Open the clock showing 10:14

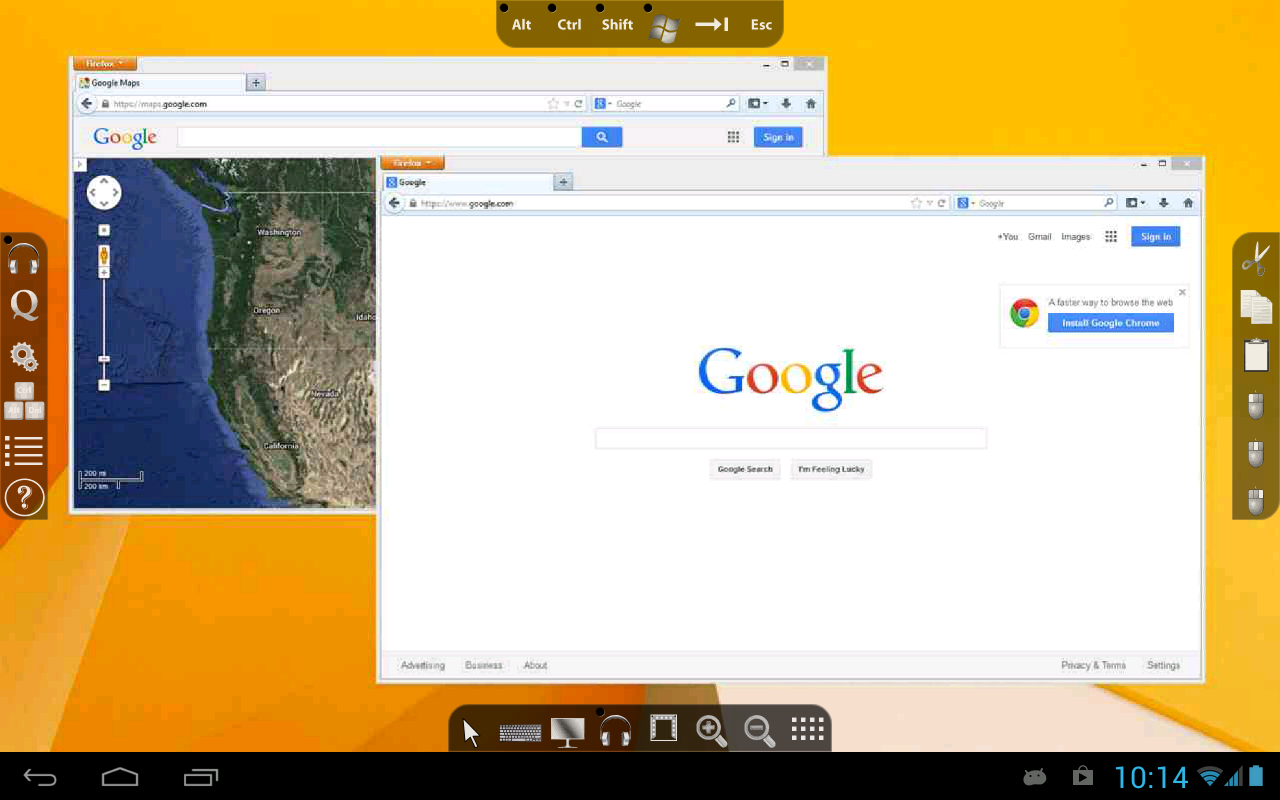tap(1151, 777)
